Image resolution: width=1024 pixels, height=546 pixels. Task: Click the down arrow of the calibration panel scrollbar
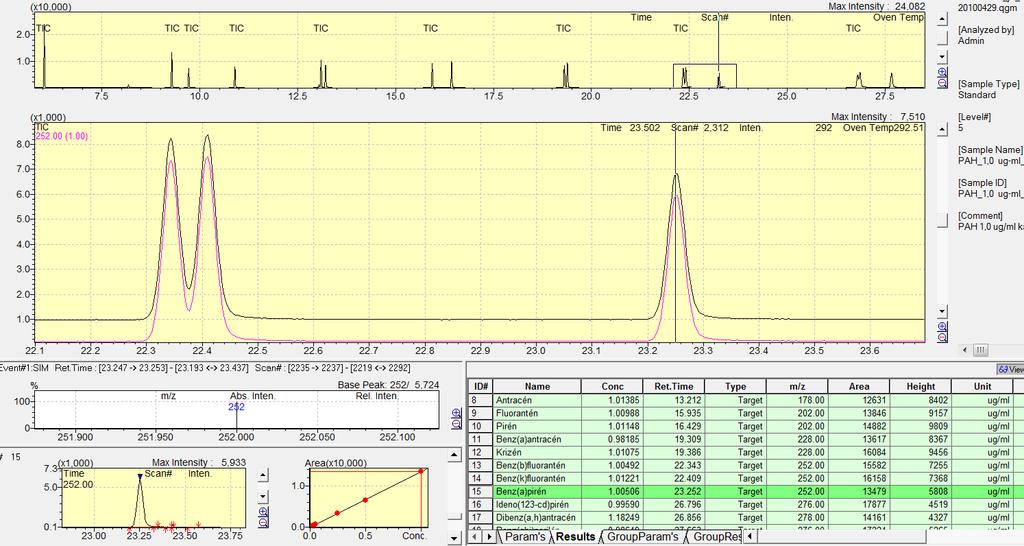[x=455, y=538]
